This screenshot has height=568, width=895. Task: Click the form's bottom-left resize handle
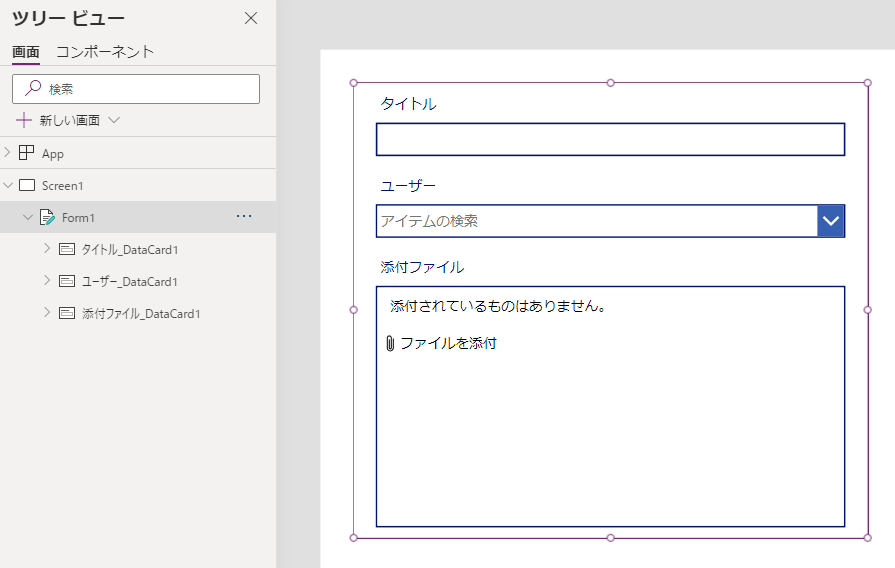point(354,538)
